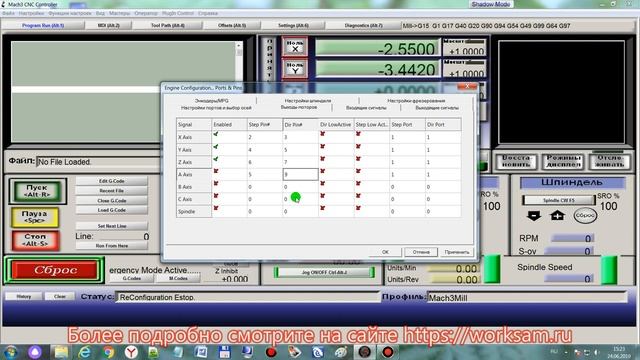Zero the Y axis with Ноль Y

click(295, 68)
